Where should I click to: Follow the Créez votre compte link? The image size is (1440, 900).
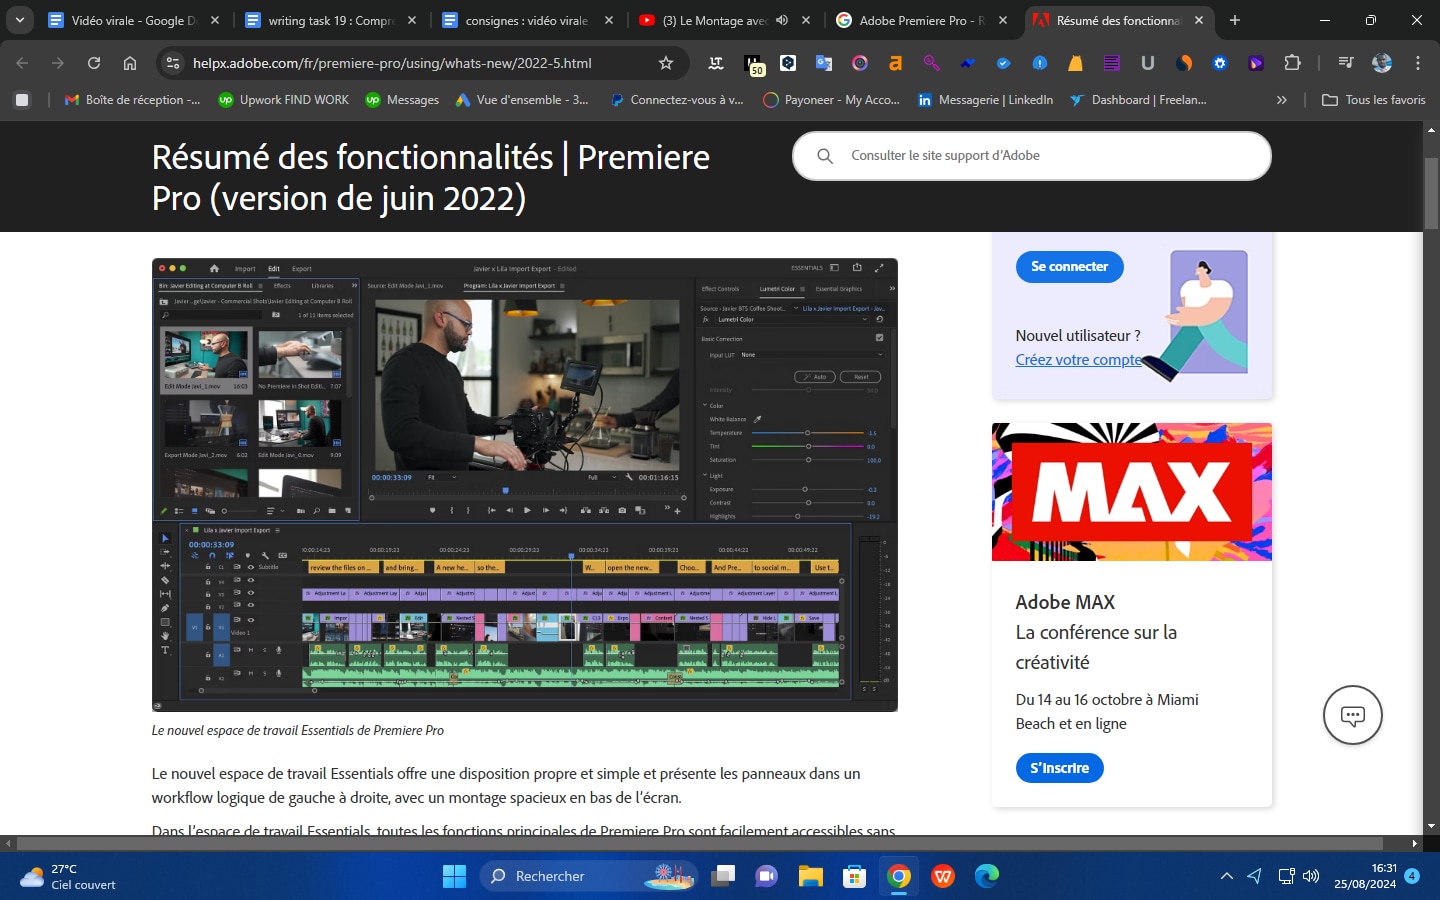(1078, 360)
